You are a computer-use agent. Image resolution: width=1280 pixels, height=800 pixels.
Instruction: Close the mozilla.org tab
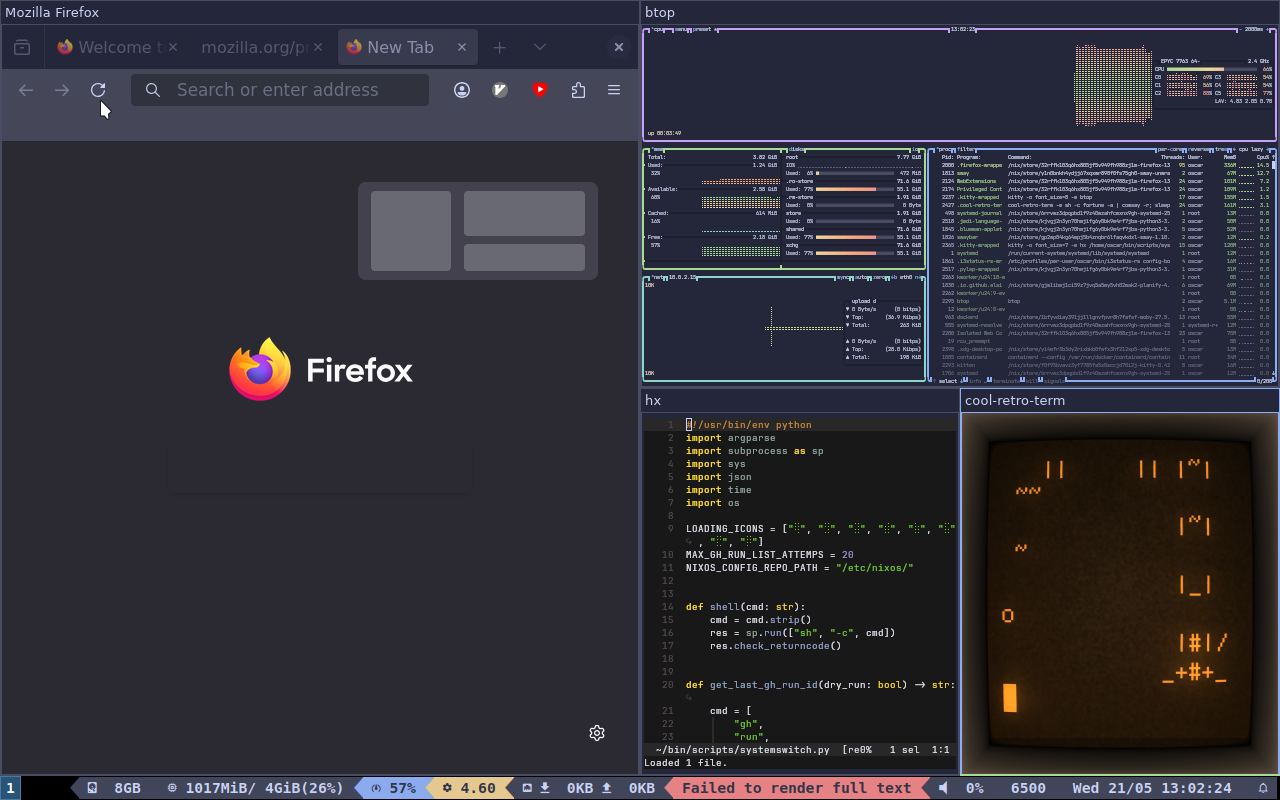[318, 47]
